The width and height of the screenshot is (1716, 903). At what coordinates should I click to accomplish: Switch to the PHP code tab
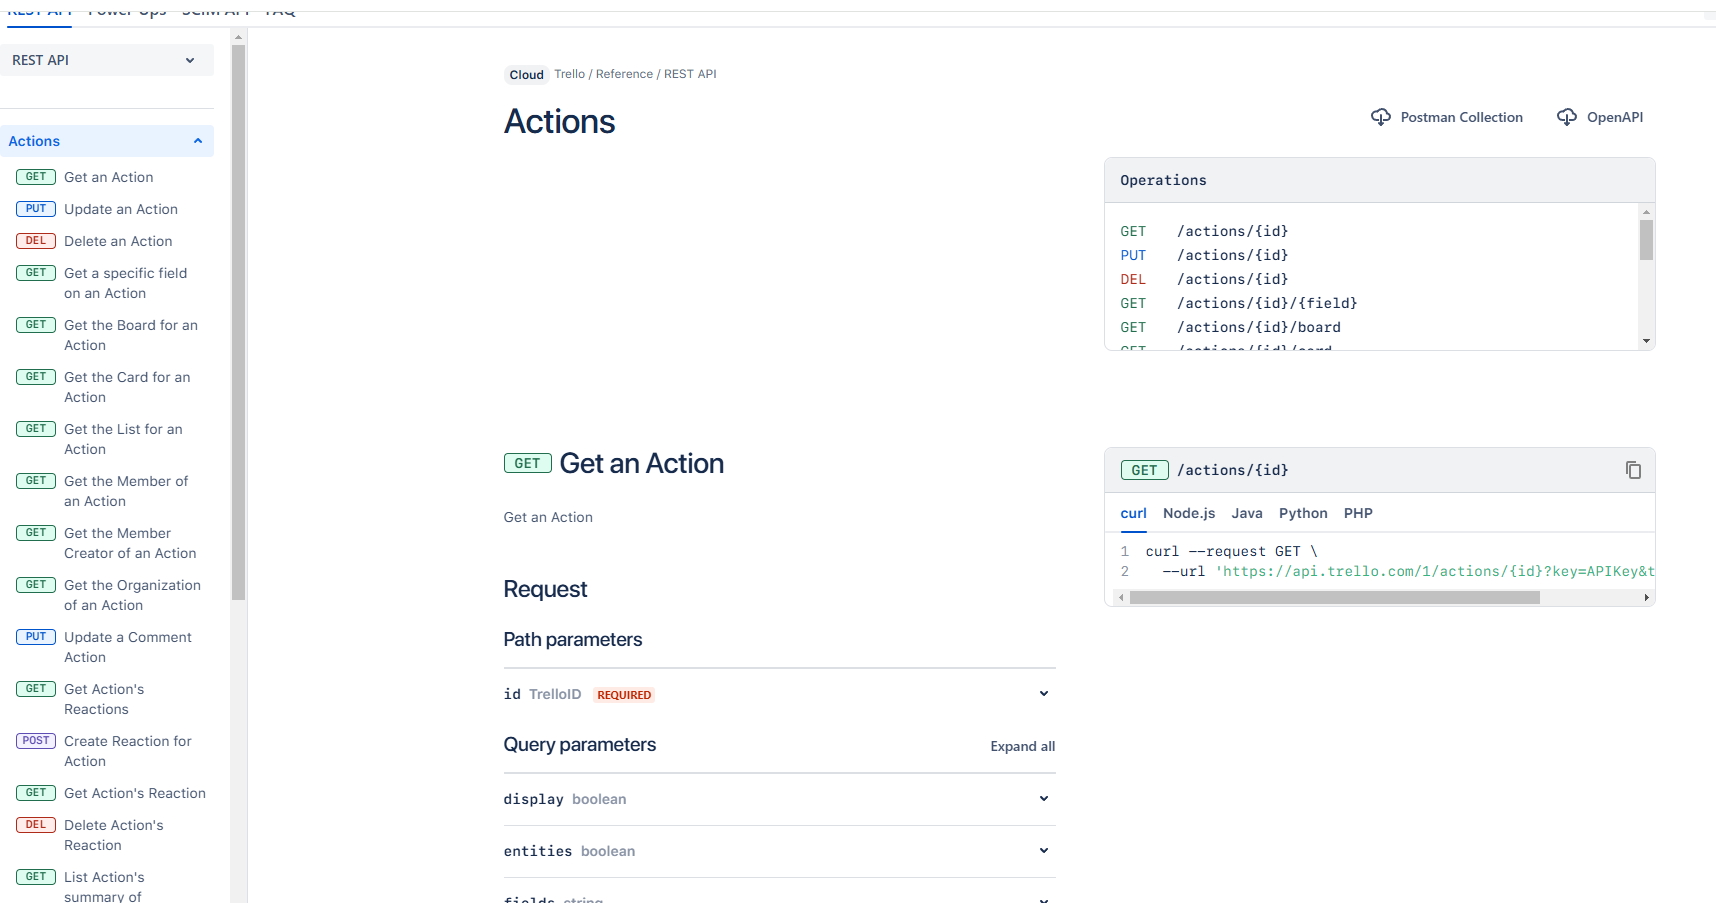(x=1358, y=513)
